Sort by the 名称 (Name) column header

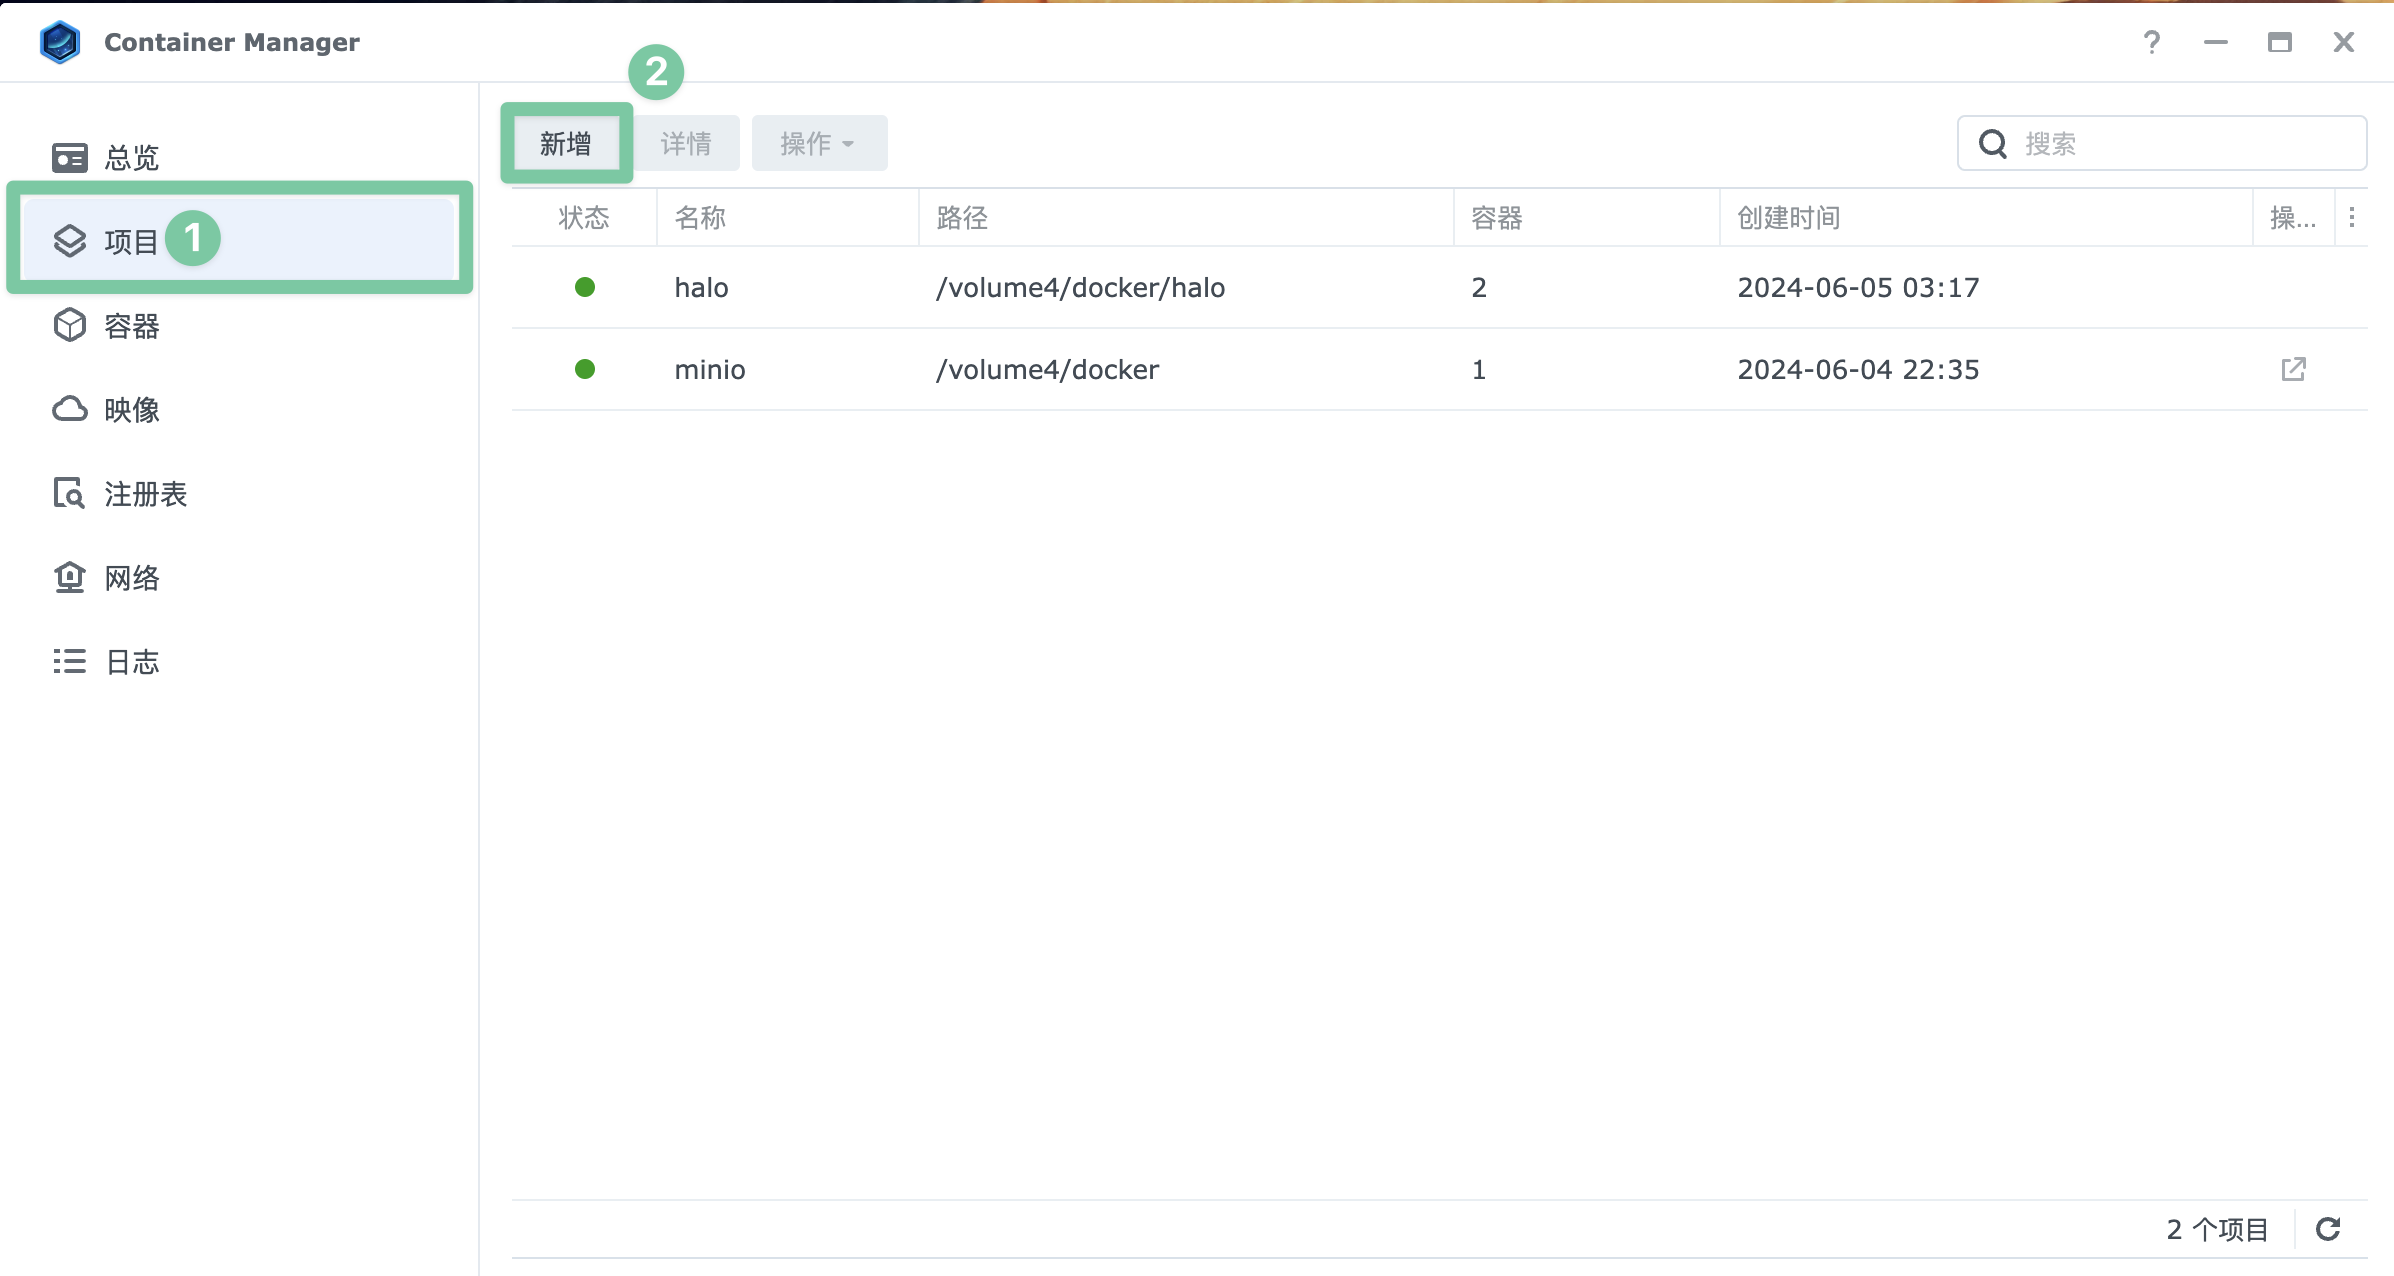[700, 218]
